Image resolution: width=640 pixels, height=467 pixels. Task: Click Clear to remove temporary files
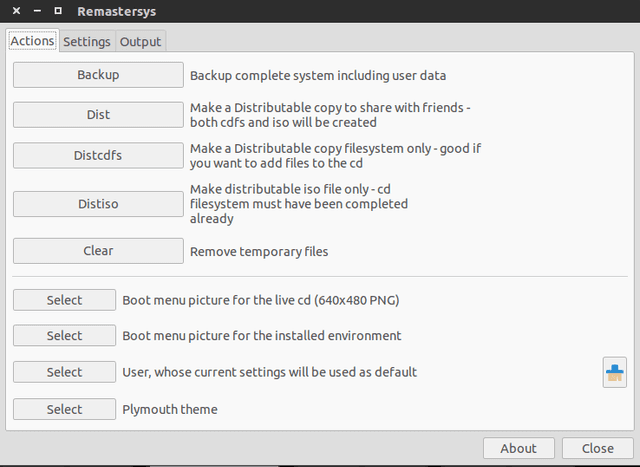click(98, 251)
